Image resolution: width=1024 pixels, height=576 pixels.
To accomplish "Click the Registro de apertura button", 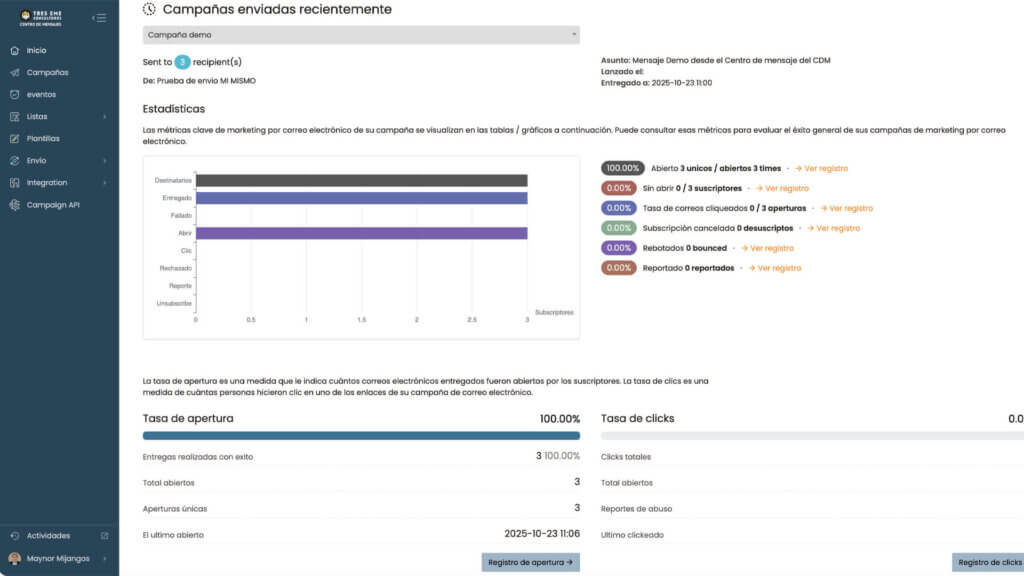I will [530, 562].
